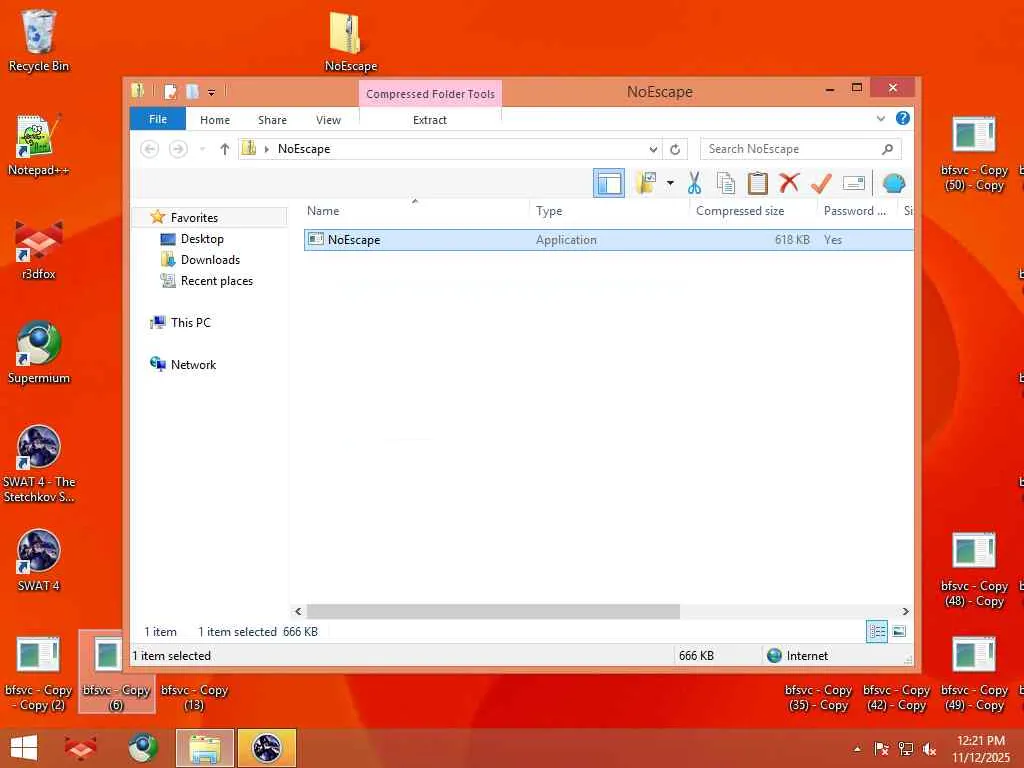
Task: Switch to Details view layout button
Action: tap(876, 631)
